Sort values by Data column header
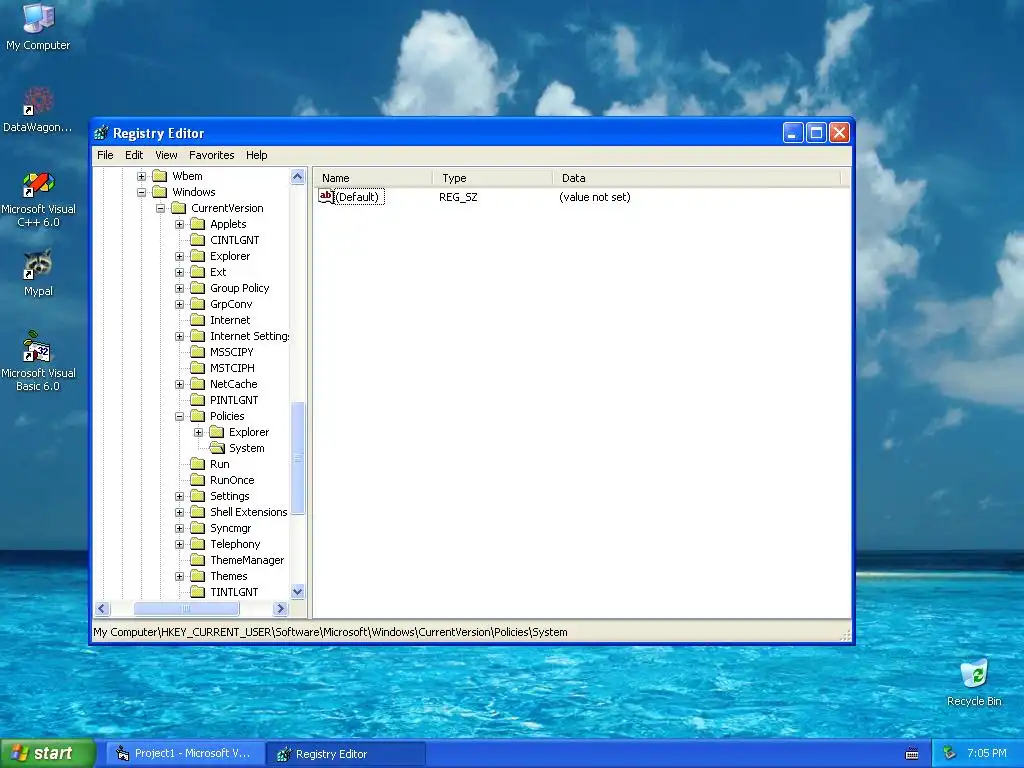1024x768 pixels. (697, 178)
